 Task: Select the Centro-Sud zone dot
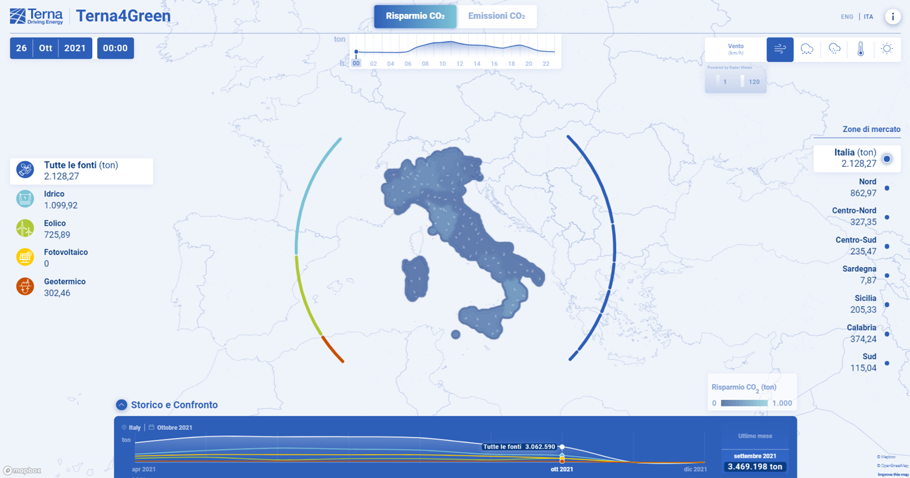(887, 247)
